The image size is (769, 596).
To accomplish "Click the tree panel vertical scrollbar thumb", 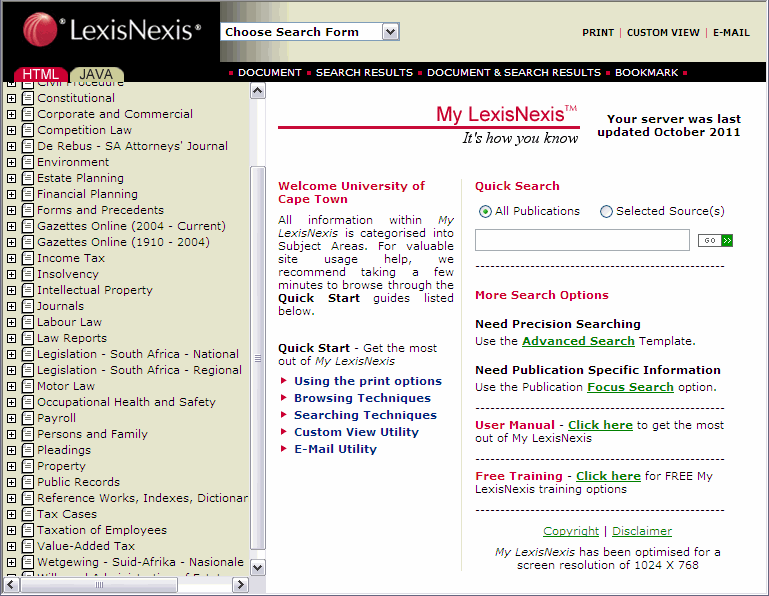I will tap(258, 358).
